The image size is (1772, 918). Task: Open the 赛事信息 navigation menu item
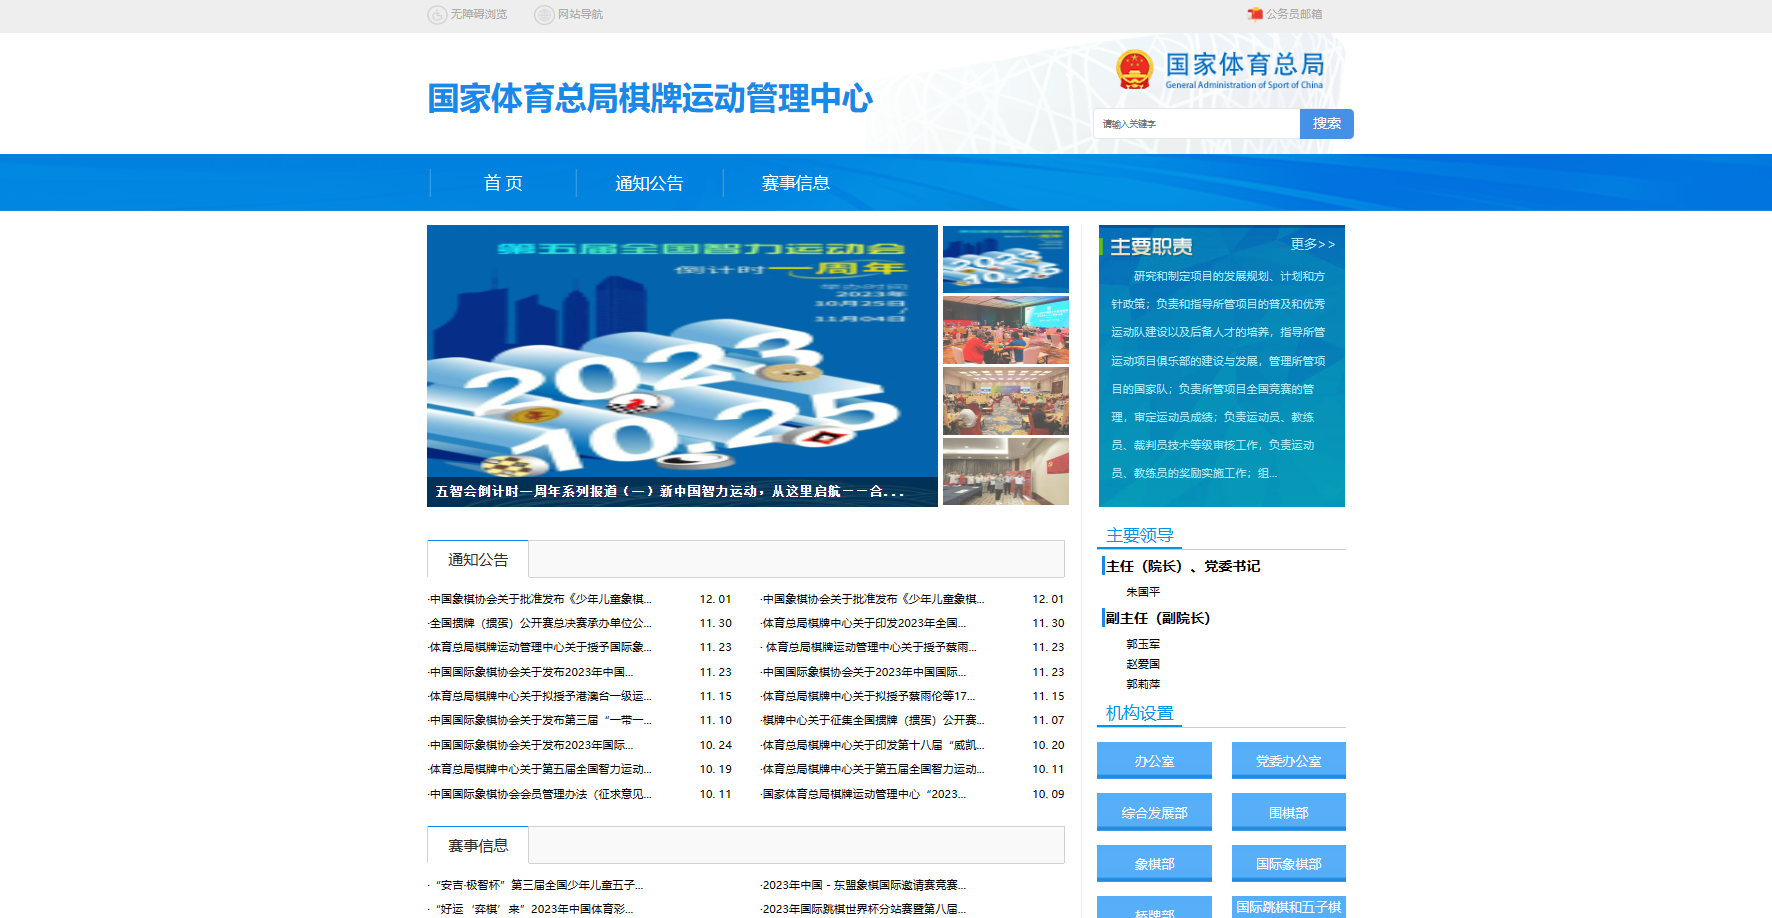[x=795, y=183]
